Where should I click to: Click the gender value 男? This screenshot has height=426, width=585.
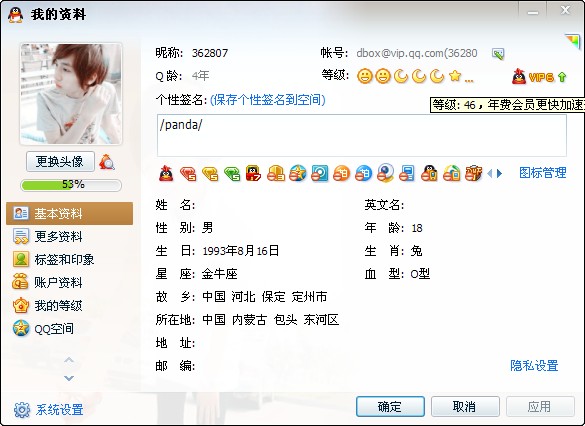[207, 228]
